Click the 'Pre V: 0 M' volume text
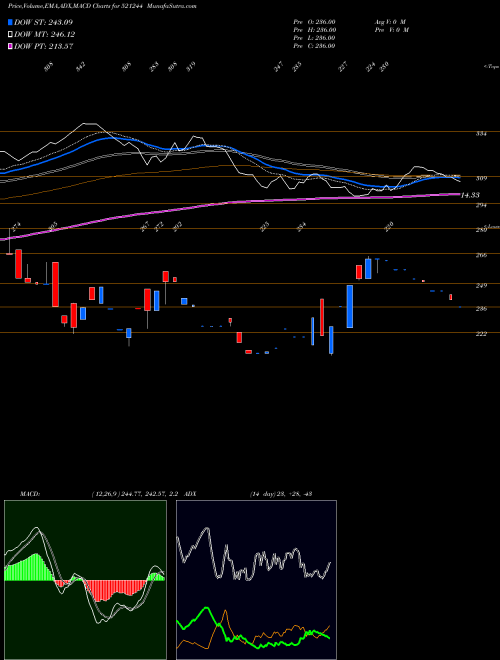Screen dimensions: 500x660 pyautogui.click(x=391, y=30)
